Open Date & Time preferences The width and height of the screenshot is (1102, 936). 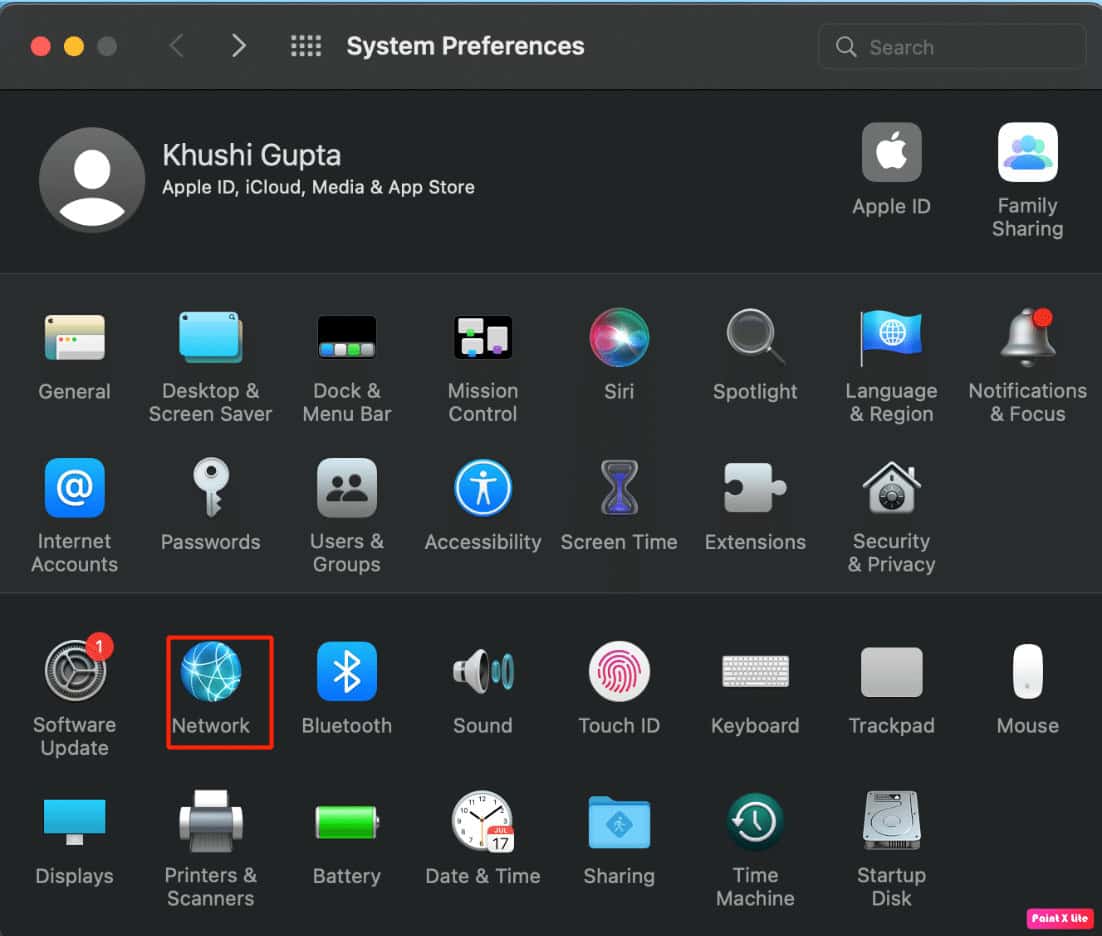click(x=483, y=822)
